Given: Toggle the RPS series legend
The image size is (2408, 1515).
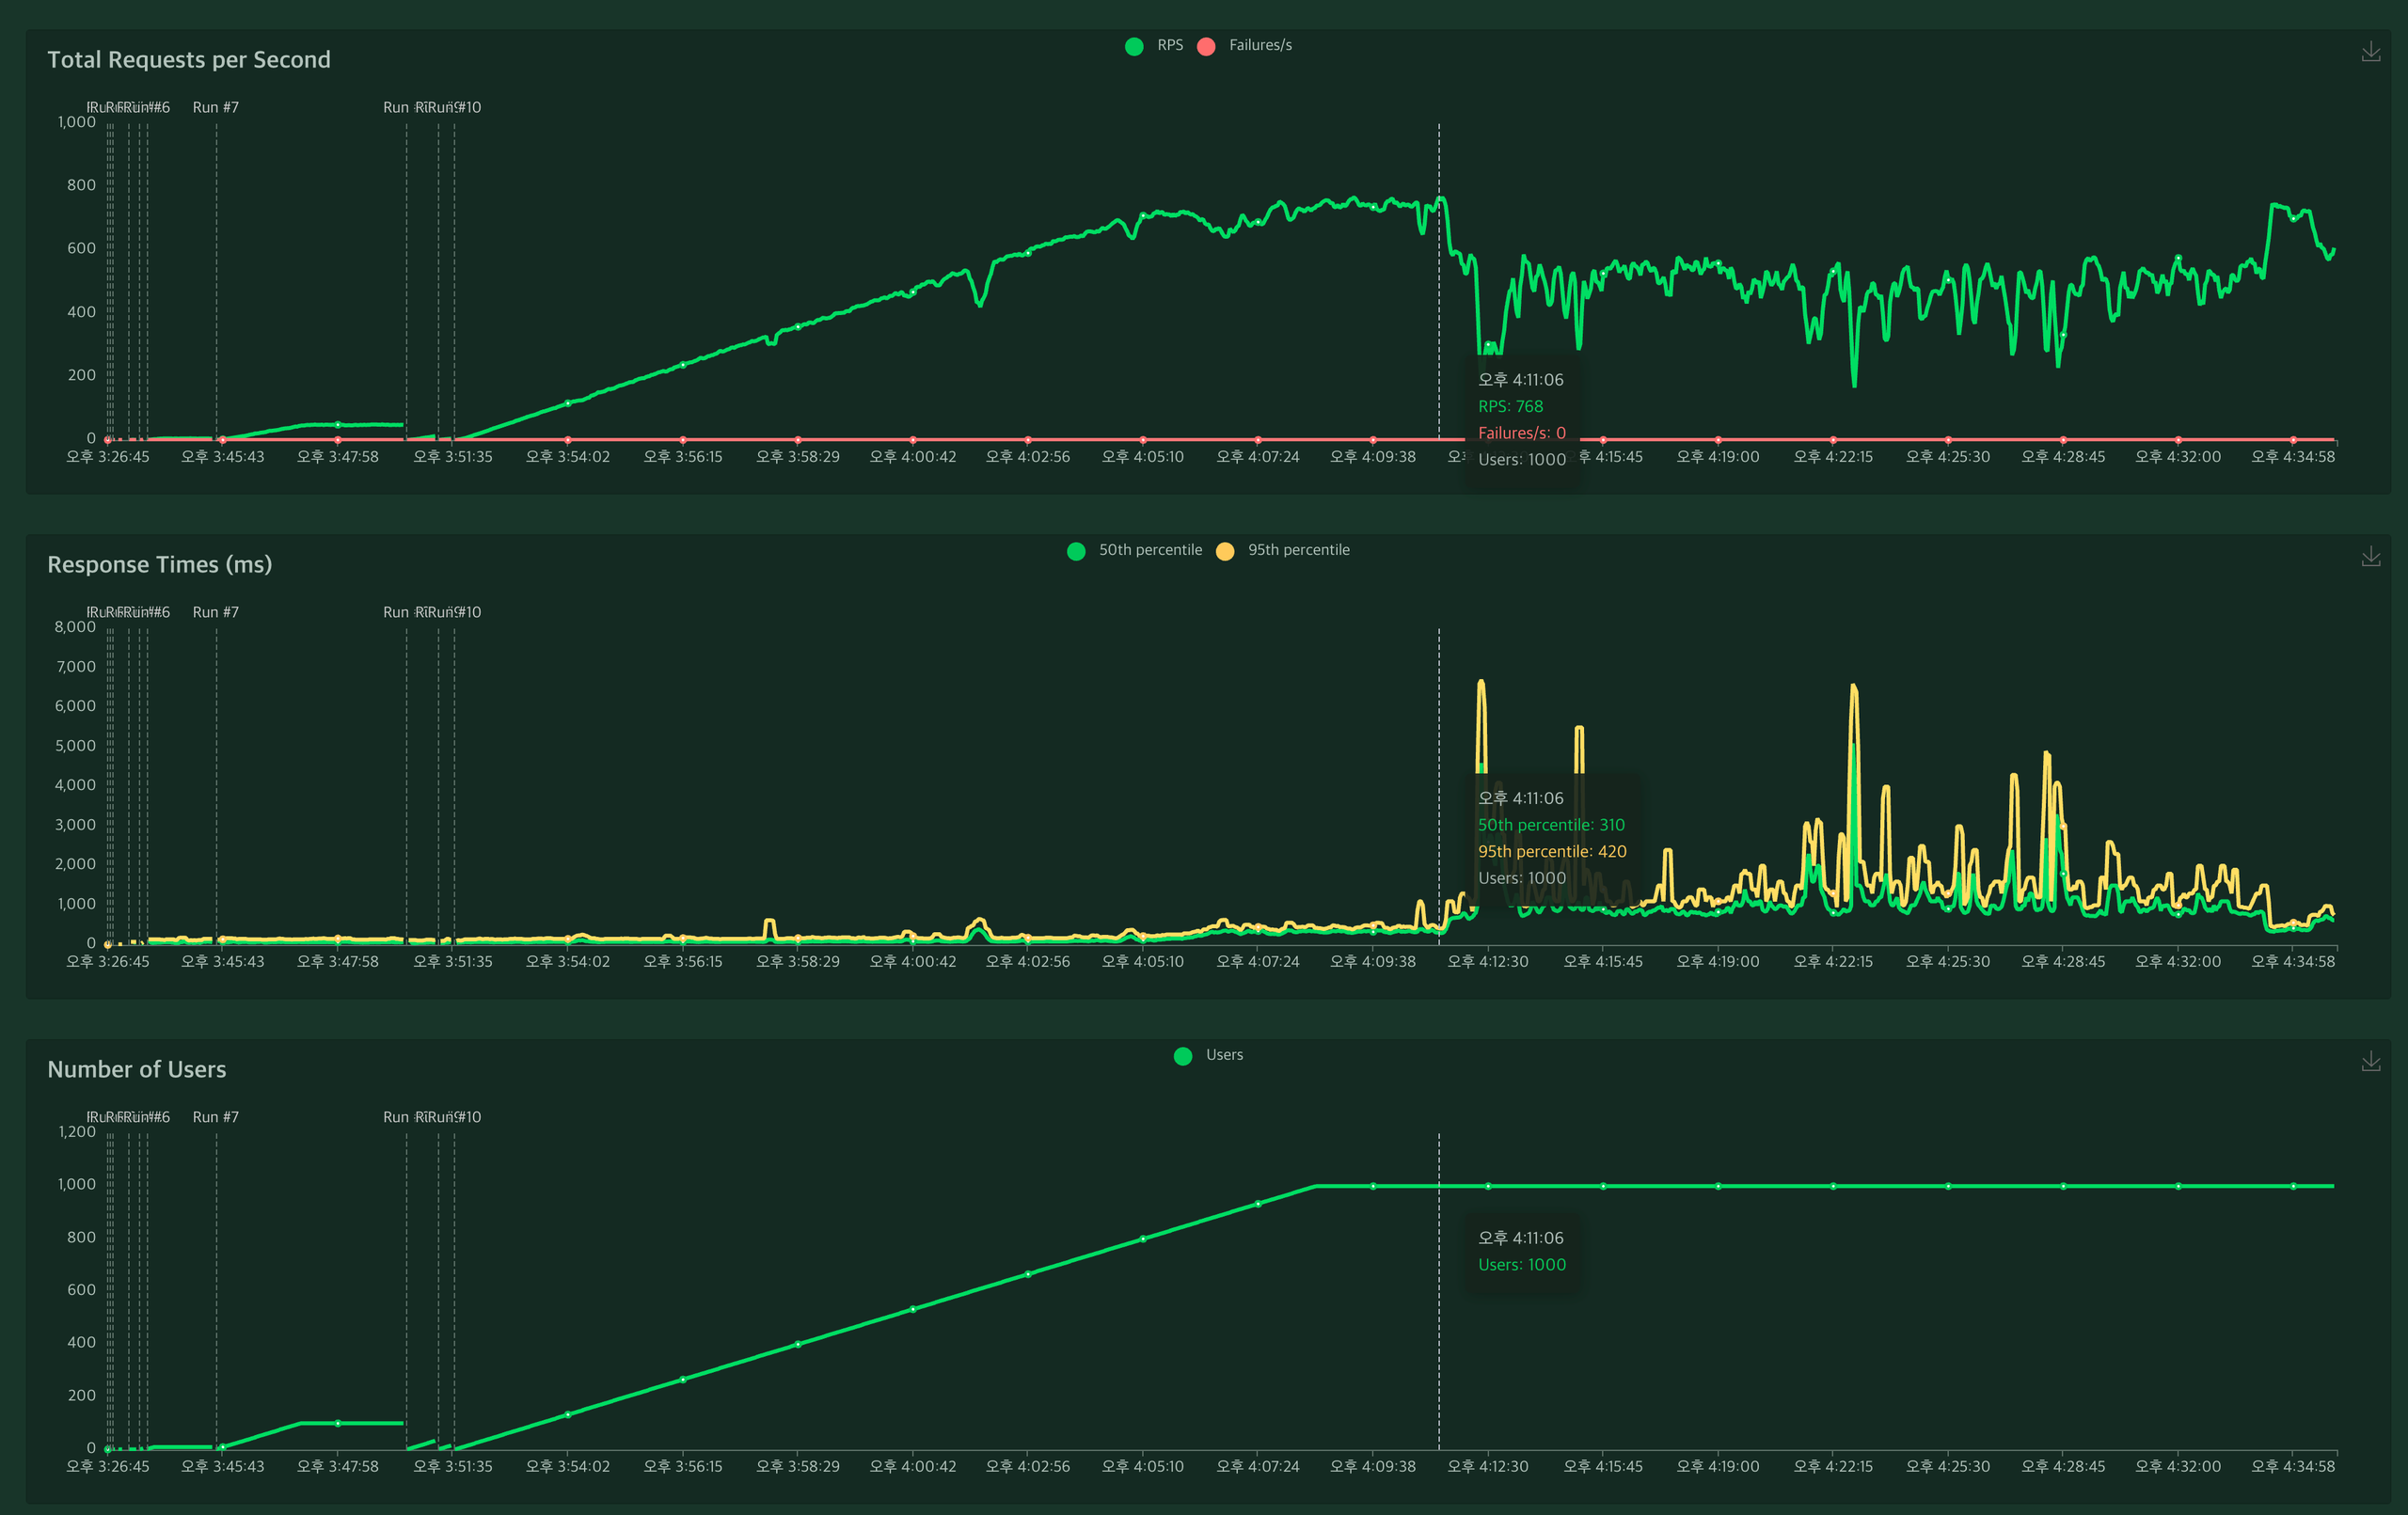Looking at the screenshot, I should [1169, 45].
